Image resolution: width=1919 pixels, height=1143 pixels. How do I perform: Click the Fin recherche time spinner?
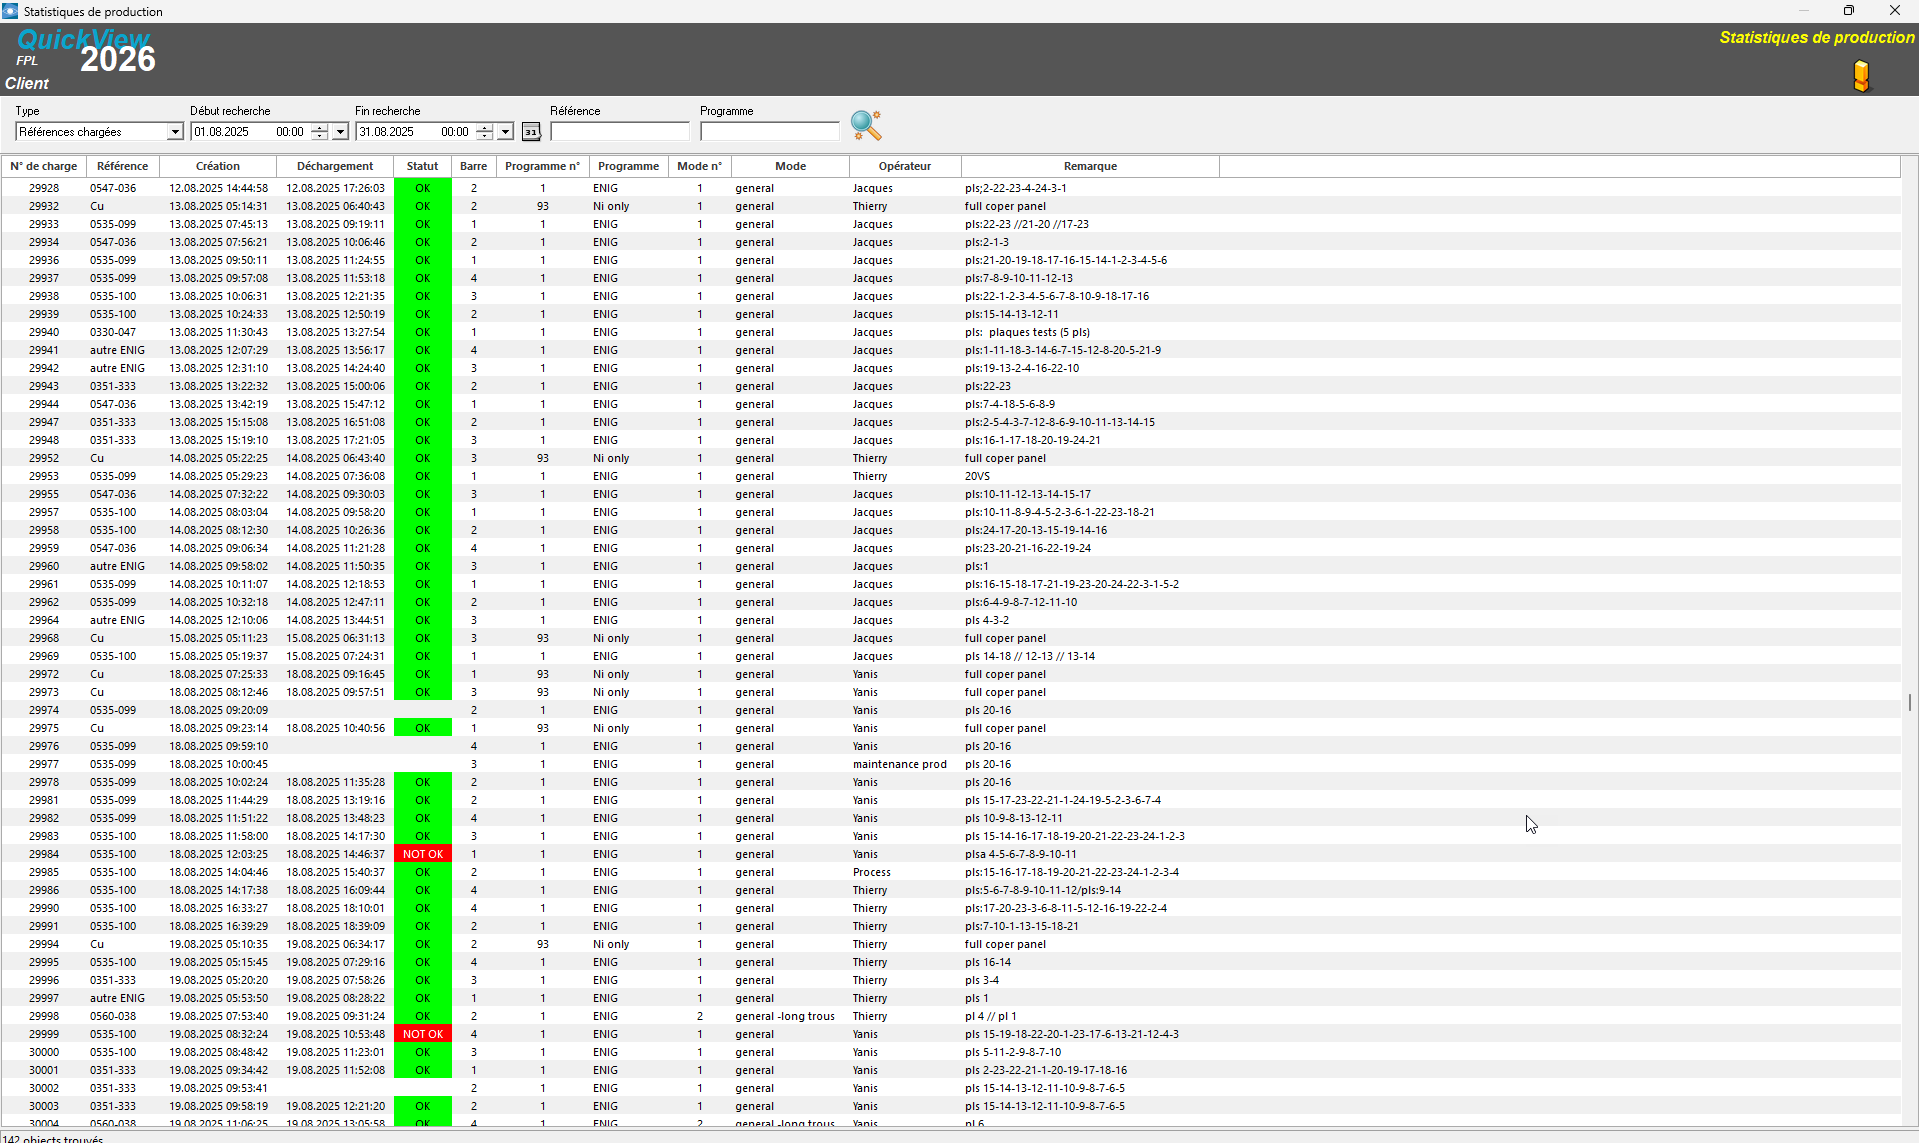tap(484, 132)
